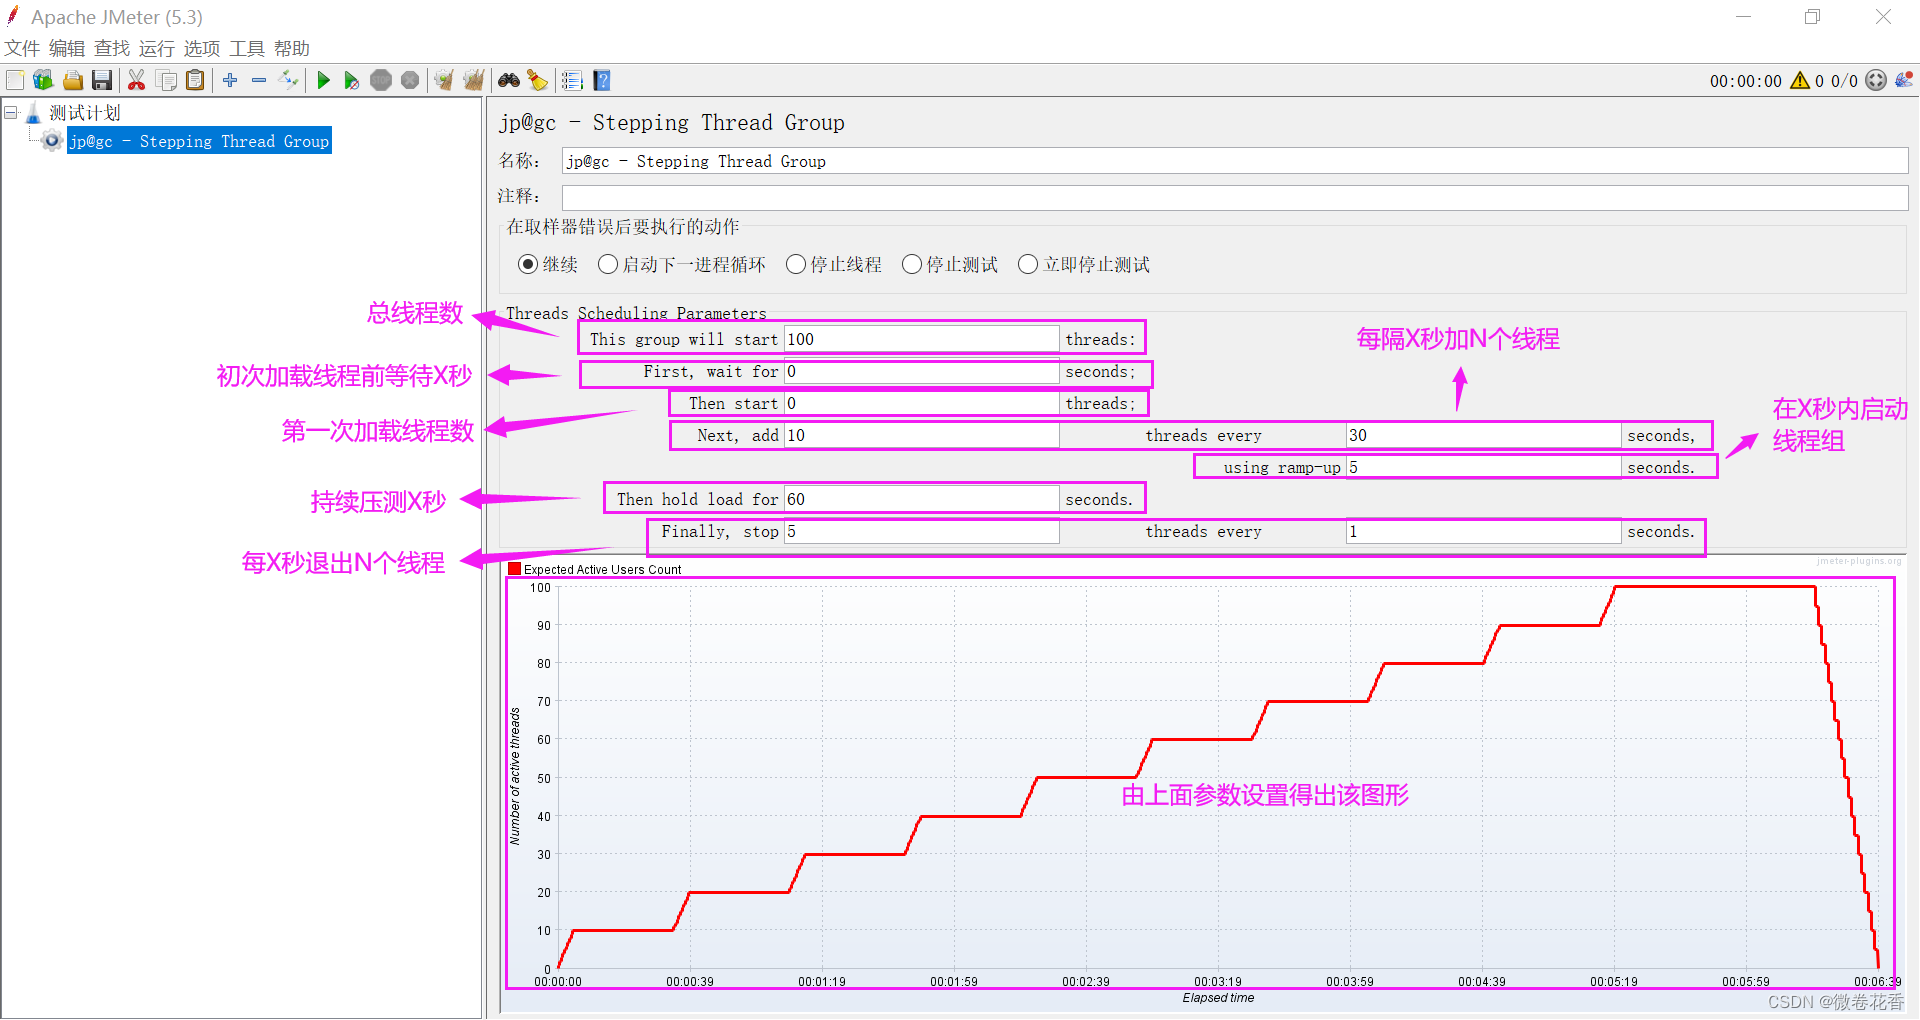Click the 注释 comment input field

tap(1235, 197)
